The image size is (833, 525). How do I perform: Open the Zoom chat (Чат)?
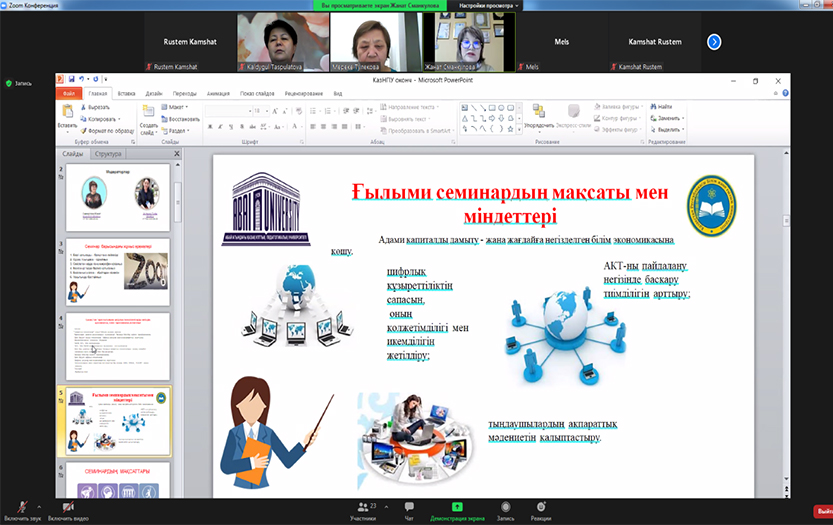[x=409, y=510]
